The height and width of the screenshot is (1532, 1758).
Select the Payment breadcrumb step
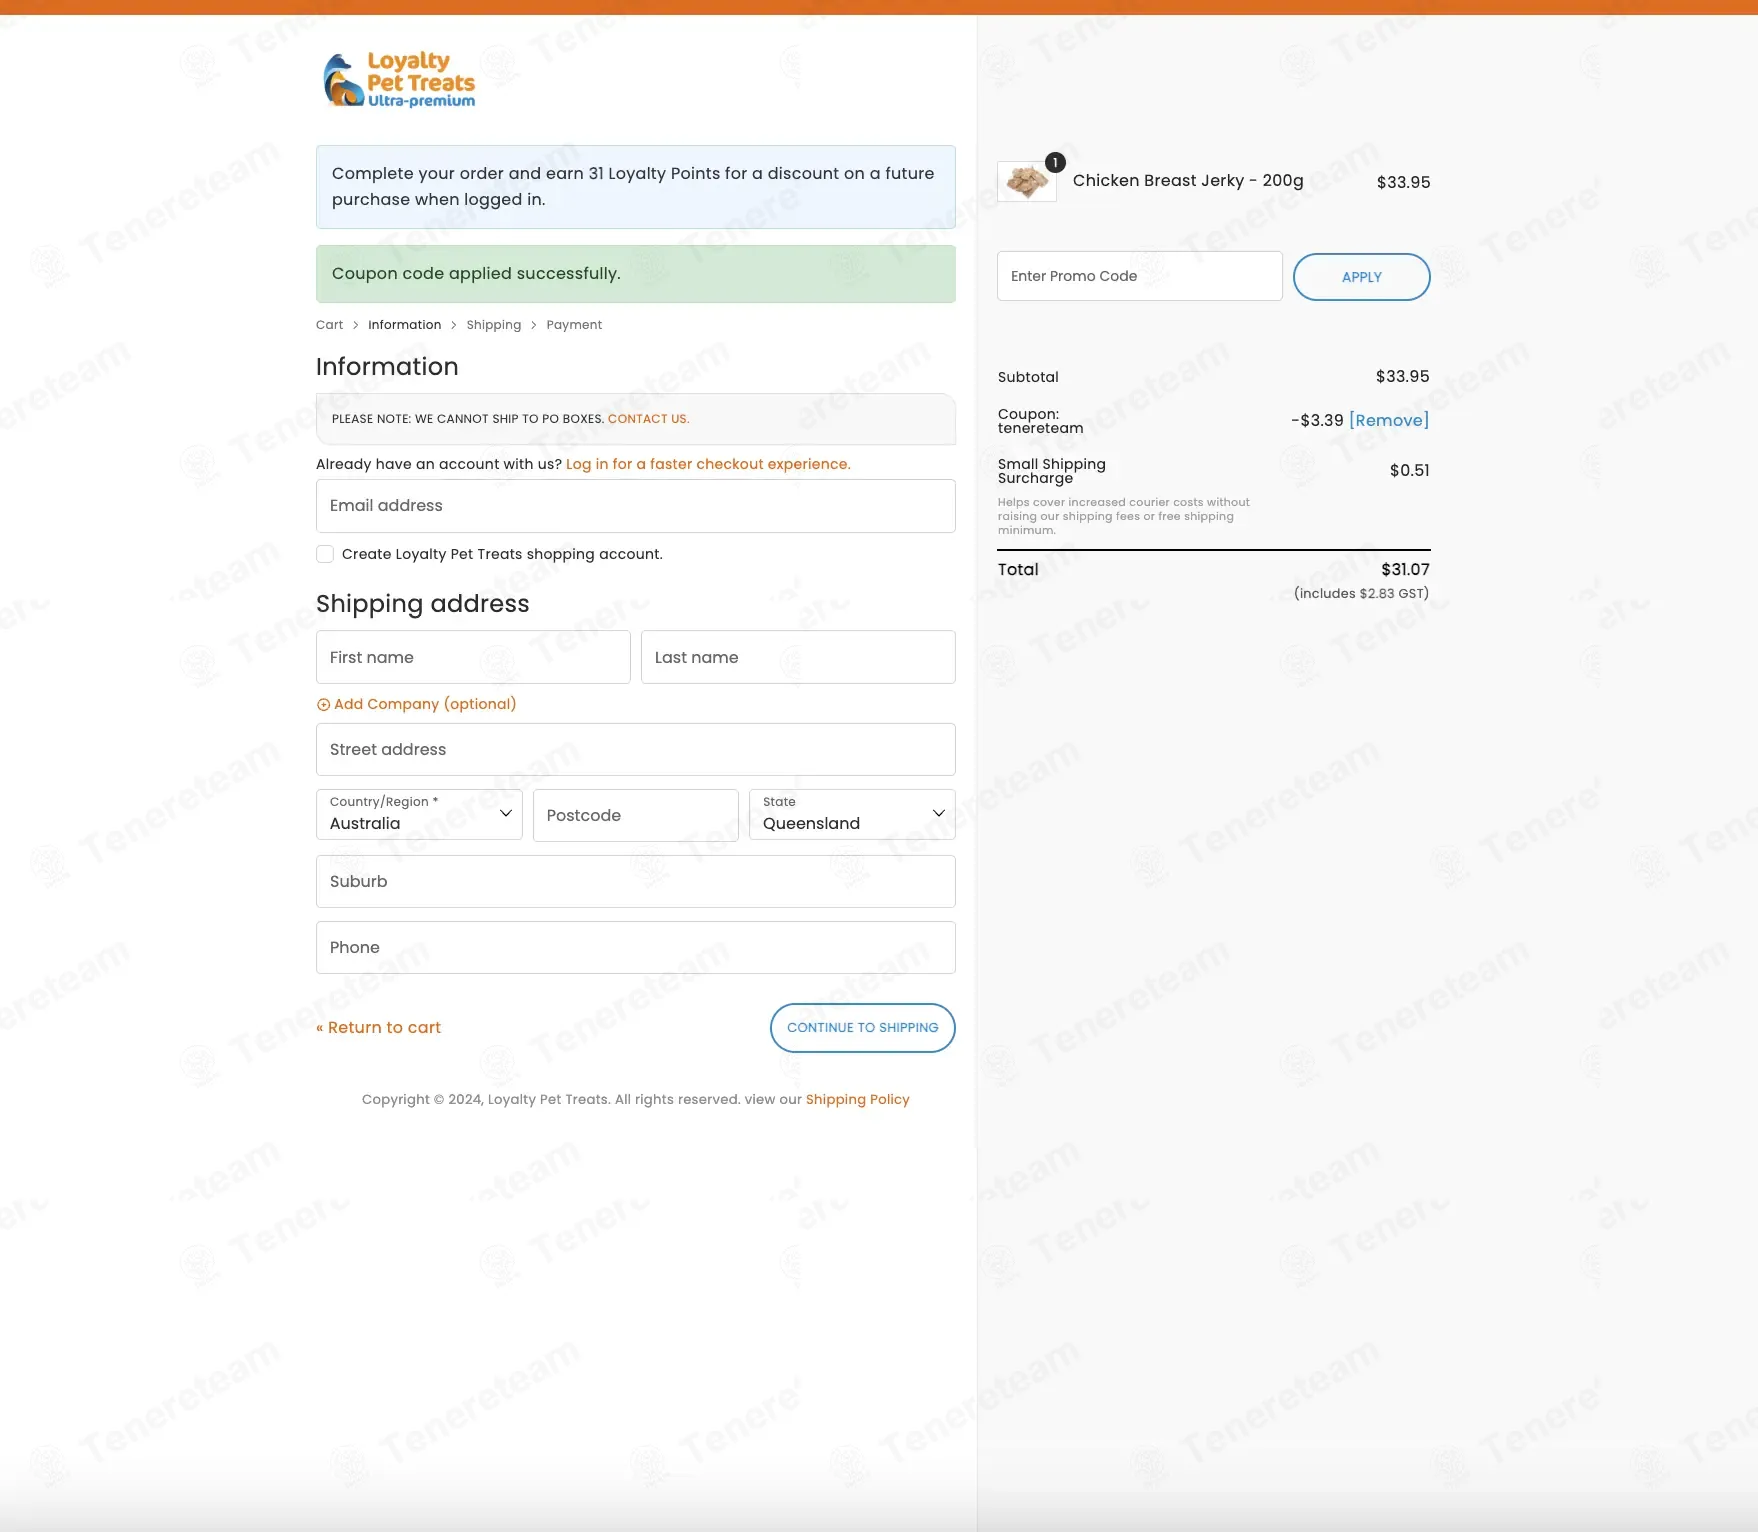(574, 325)
